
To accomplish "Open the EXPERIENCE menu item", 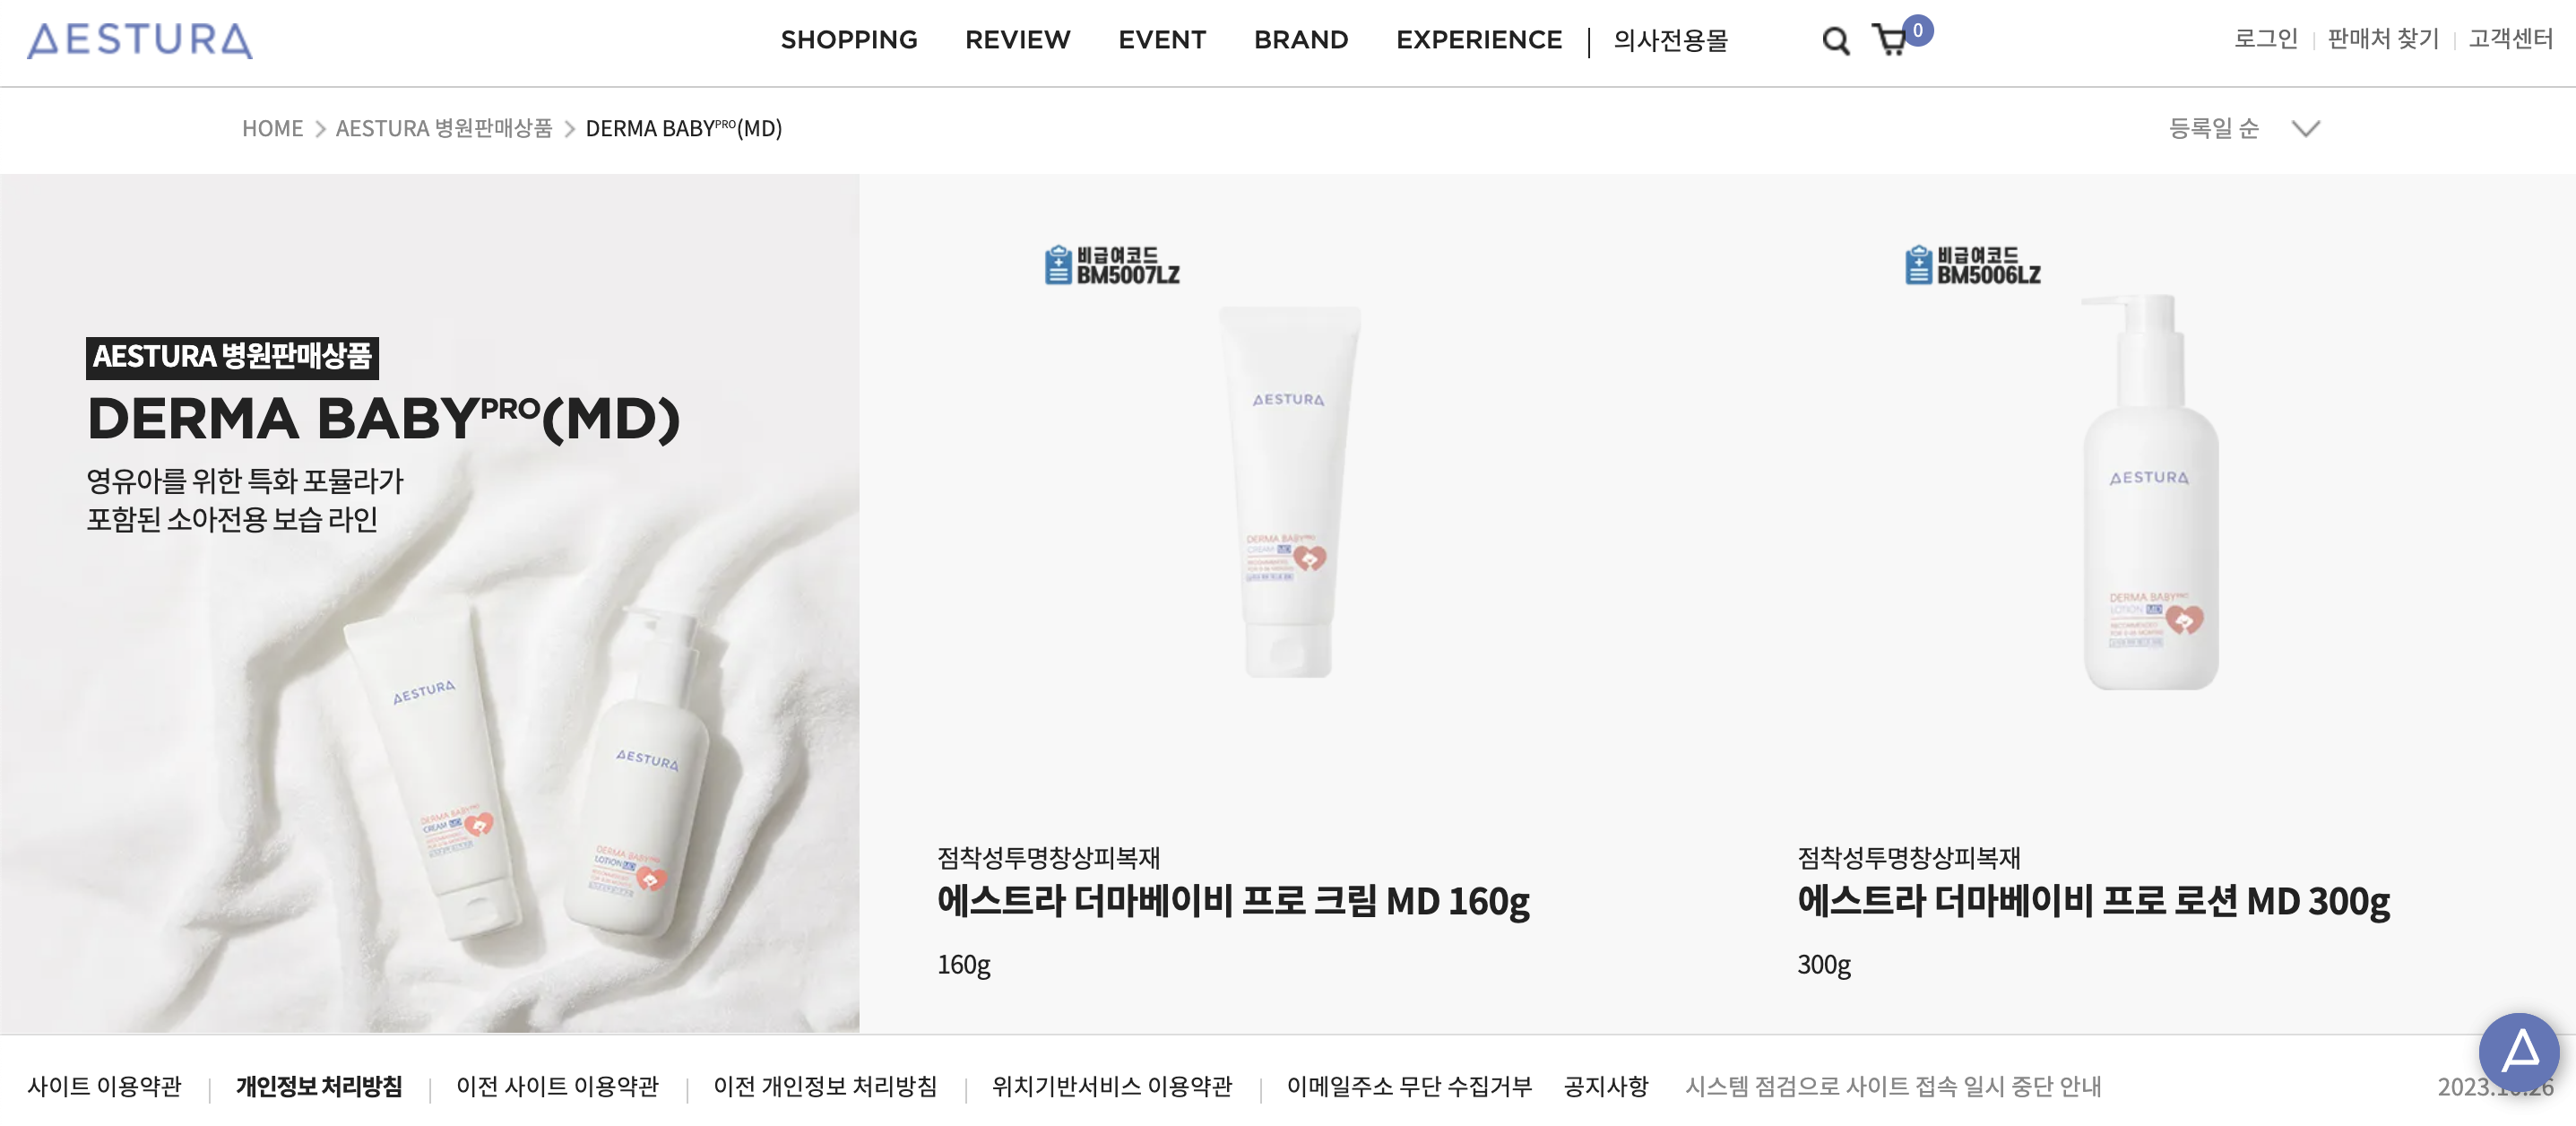I will pyautogui.click(x=1479, y=40).
